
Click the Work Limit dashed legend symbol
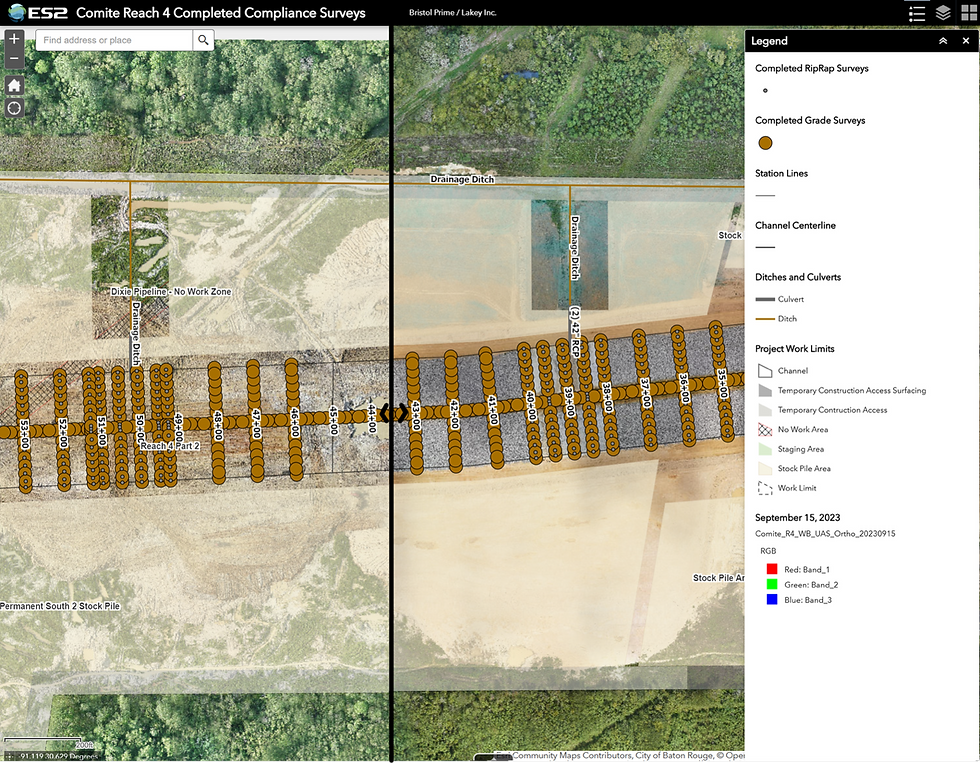point(765,488)
